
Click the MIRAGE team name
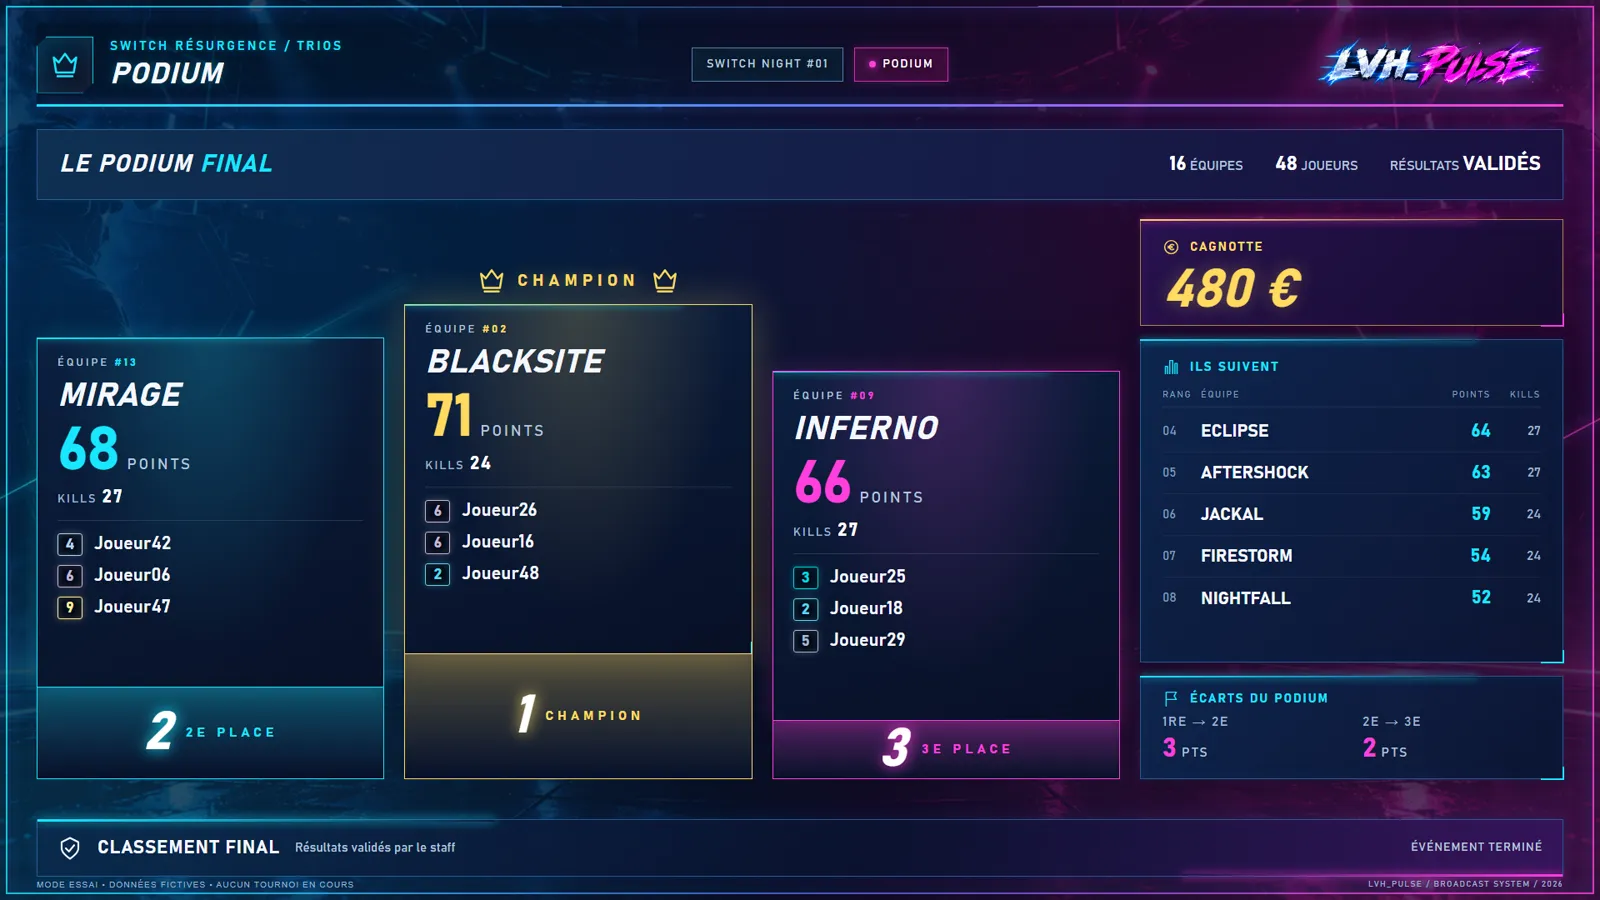point(121,395)
